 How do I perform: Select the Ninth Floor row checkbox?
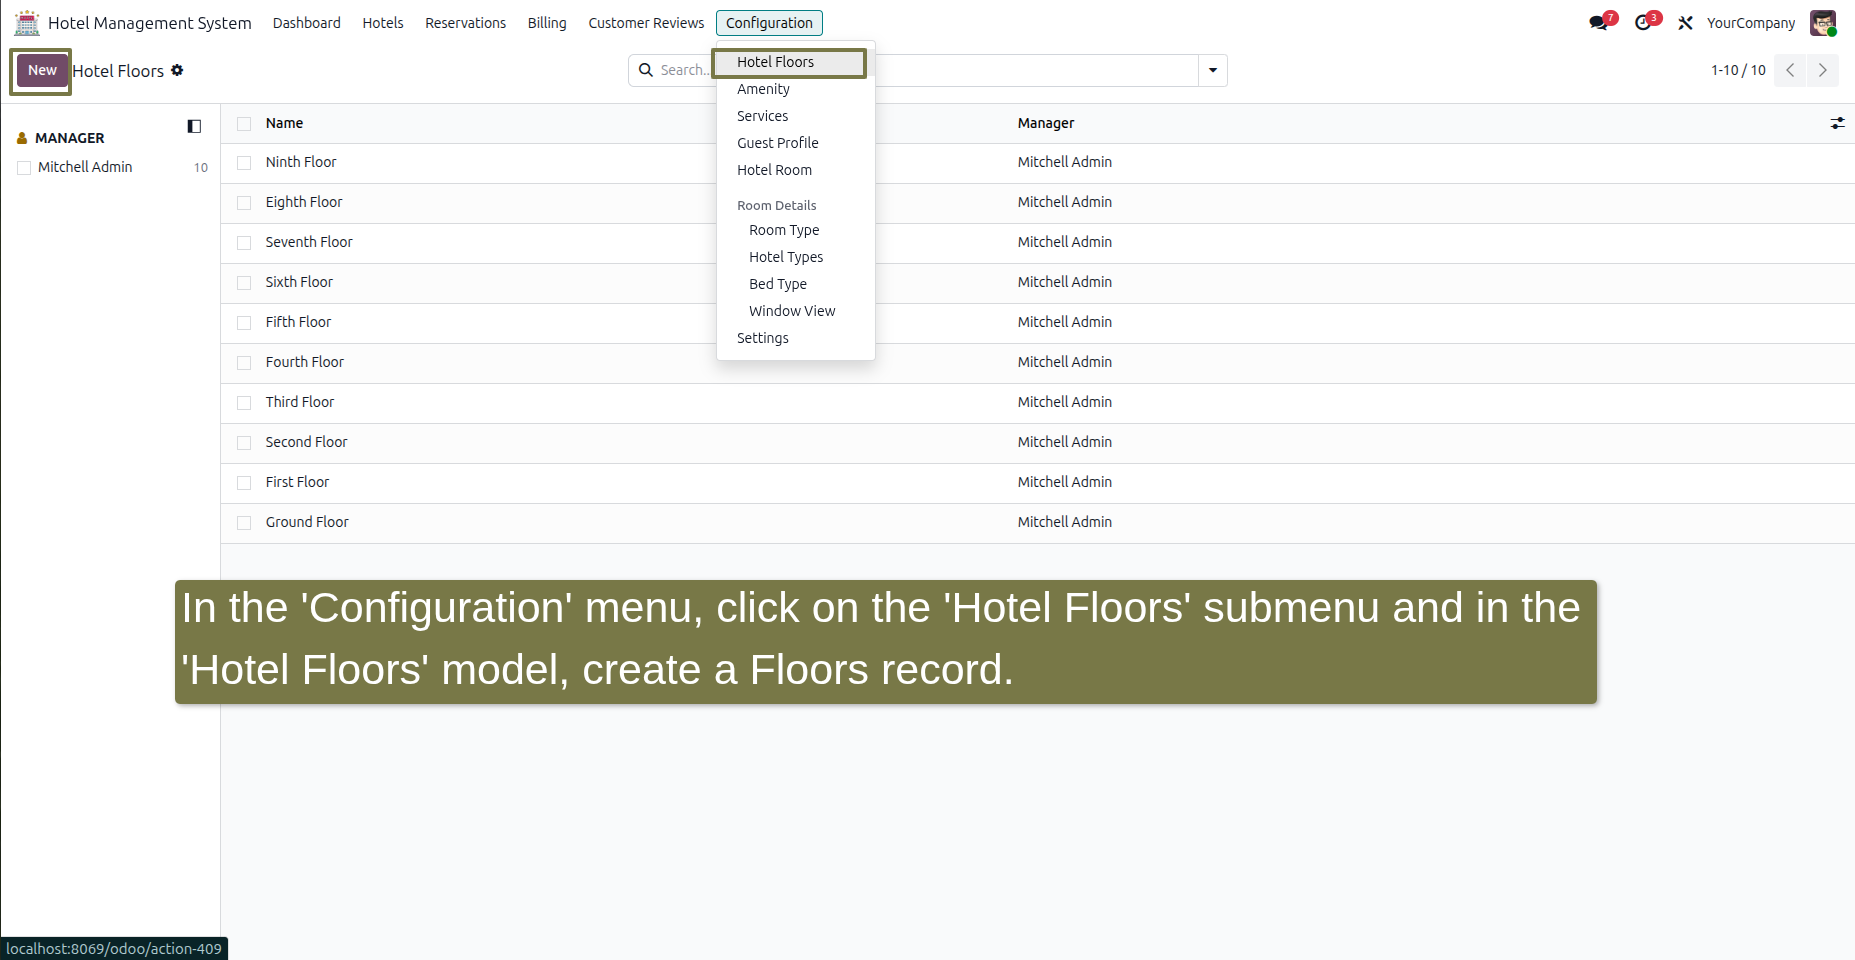coord(244,163)
